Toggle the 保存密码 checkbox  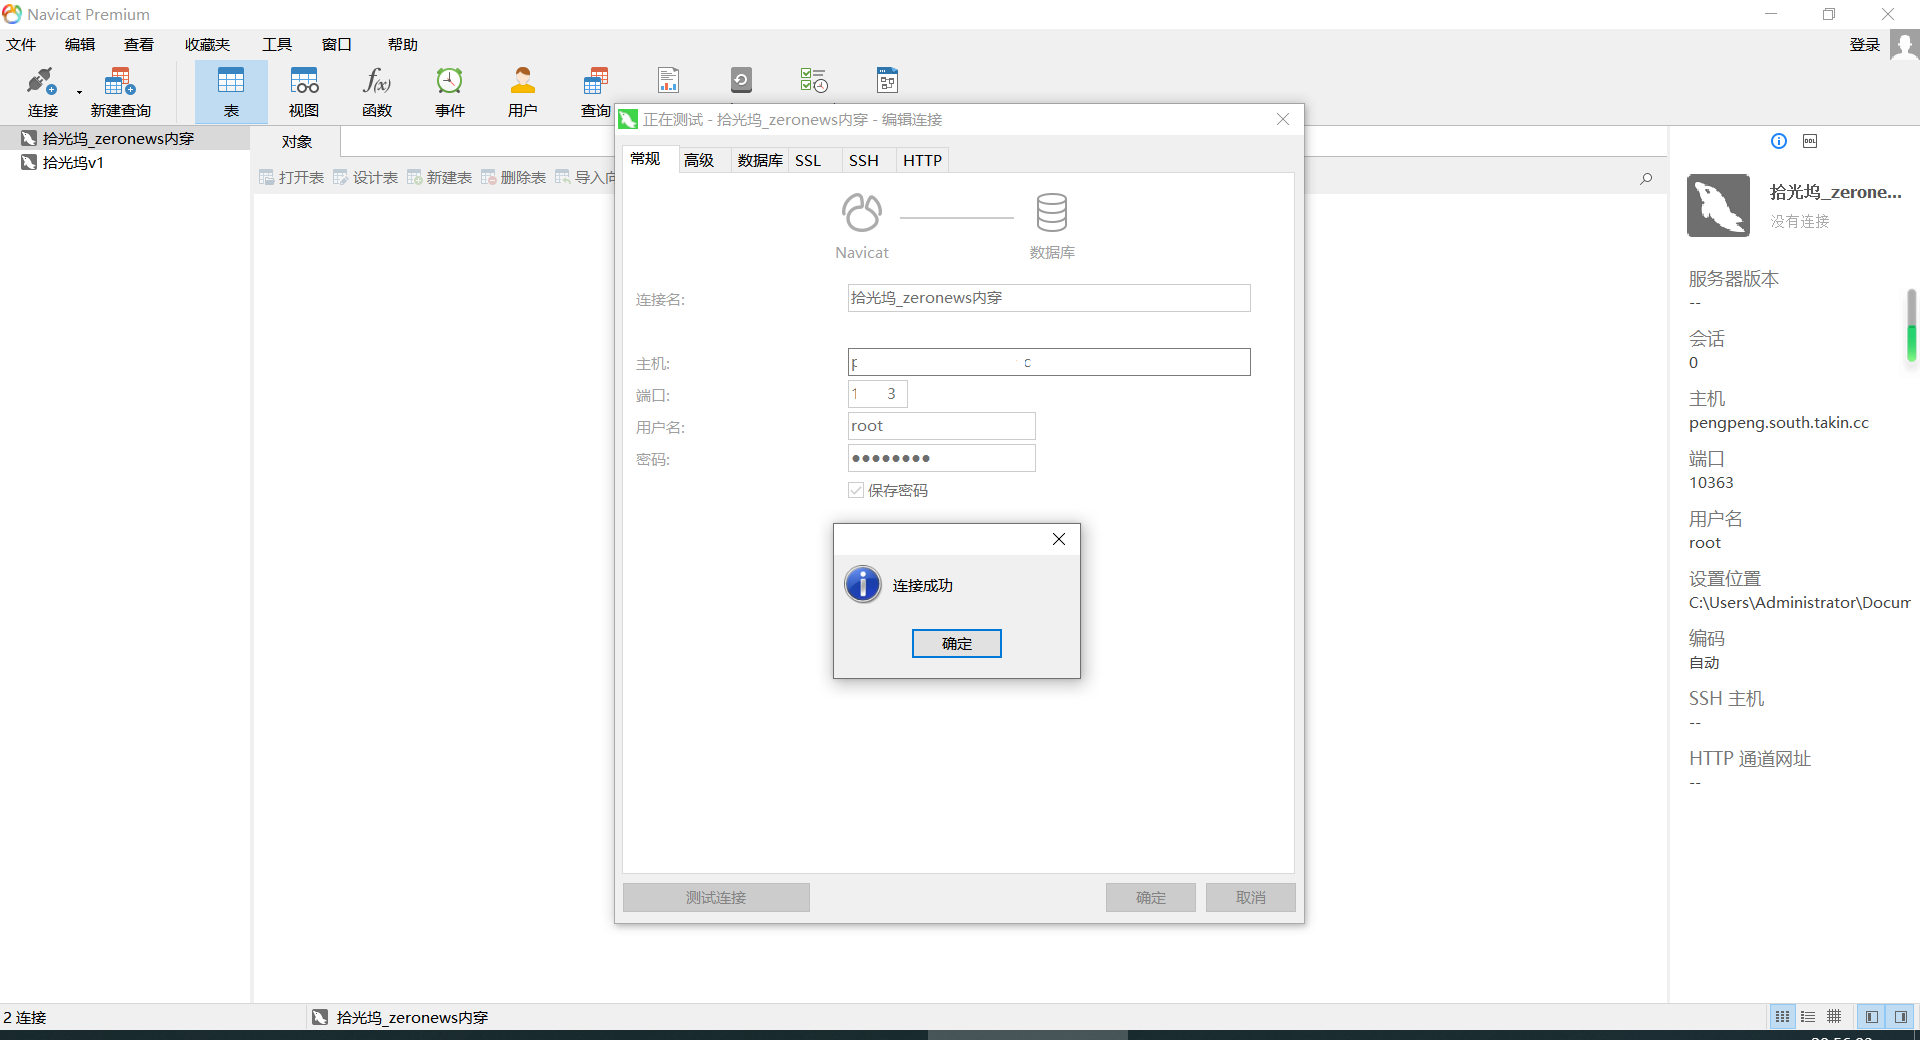856,490
